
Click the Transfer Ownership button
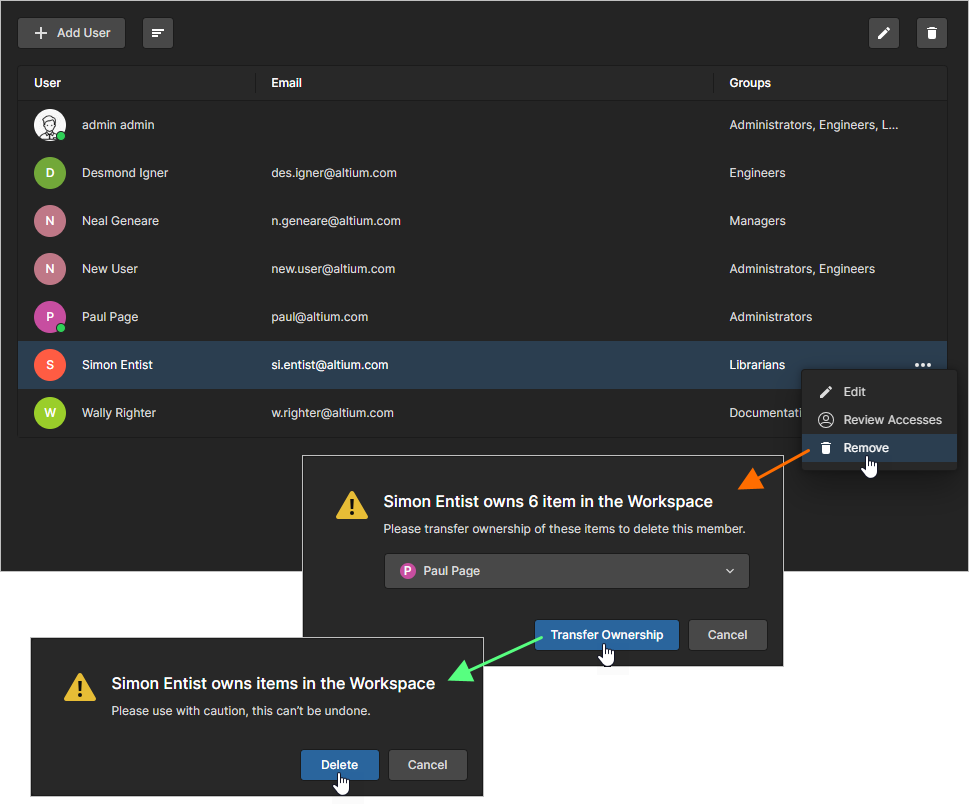click(x=606, y=634)
